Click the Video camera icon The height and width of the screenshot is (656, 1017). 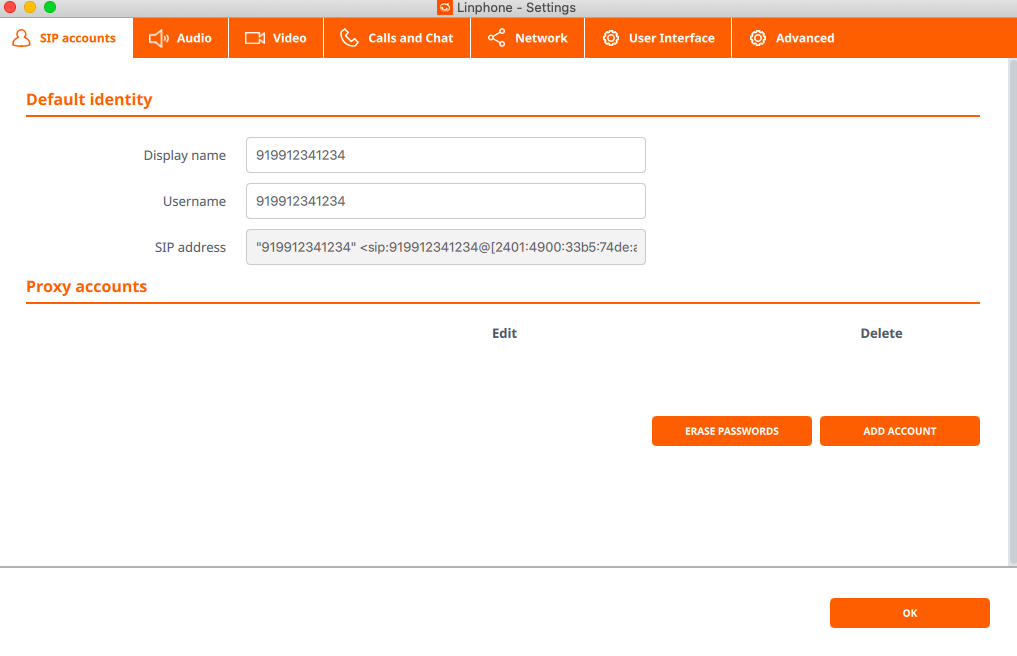click(x=255, y=38)
